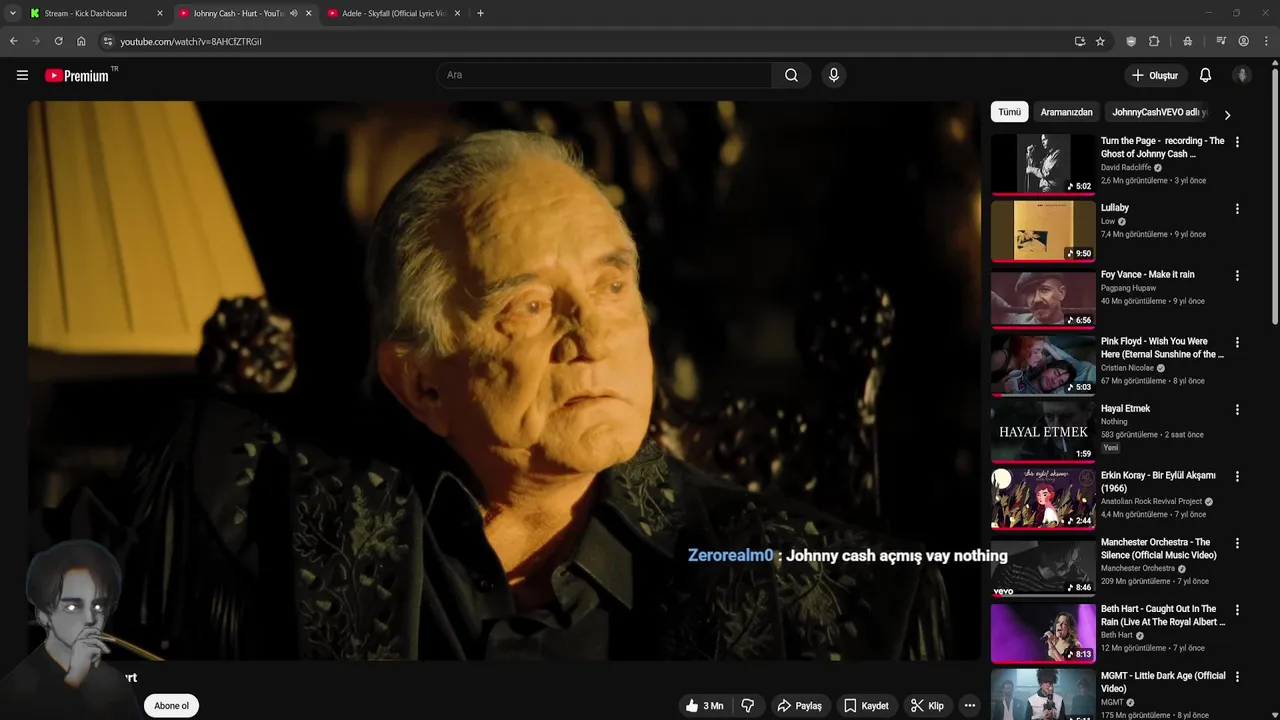
Task: Like the video (3 Mn)
Action: (704, 705)
